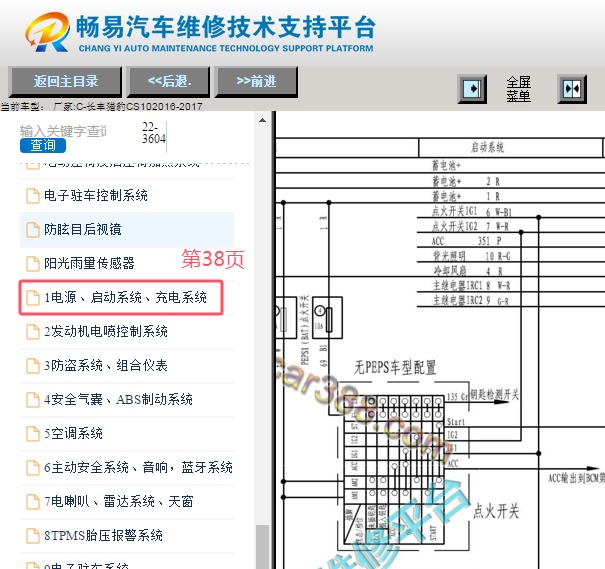This screenshot has width=605, height=569.
Task: Open 4安全气囊、ABS制动系统 entry
Action: pos(118,399)
